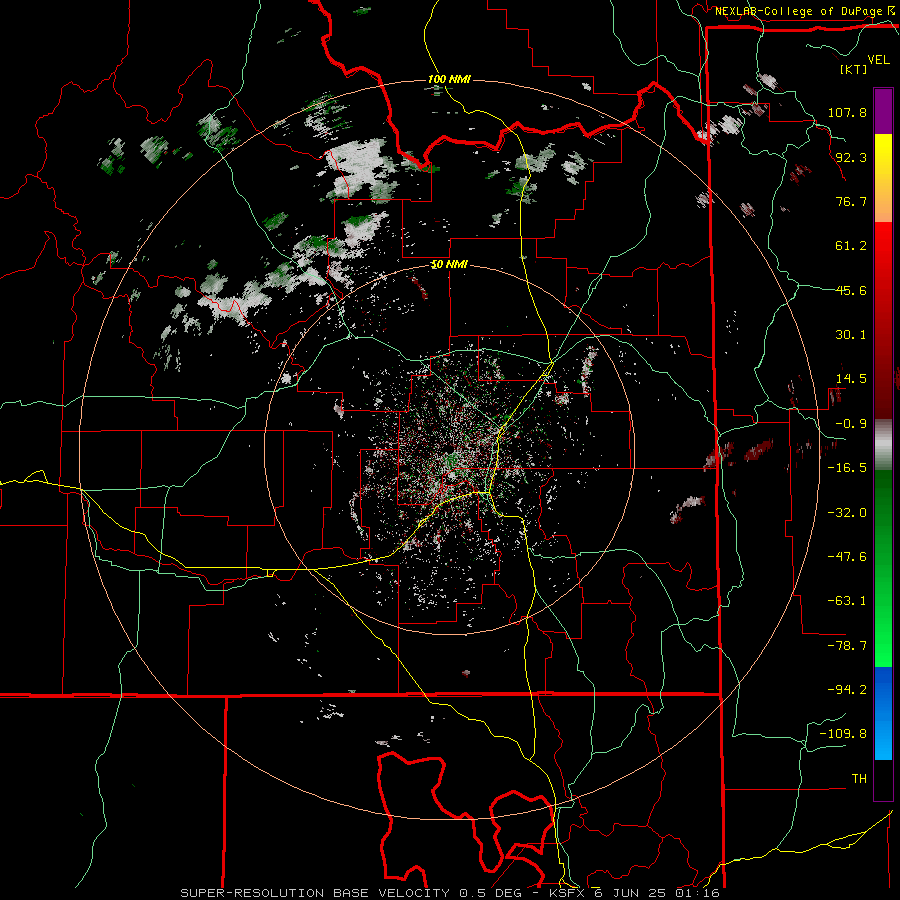Screen dimensions: 900x900
Task: Click the '50 NMI' range ring label
Action: 449,265
